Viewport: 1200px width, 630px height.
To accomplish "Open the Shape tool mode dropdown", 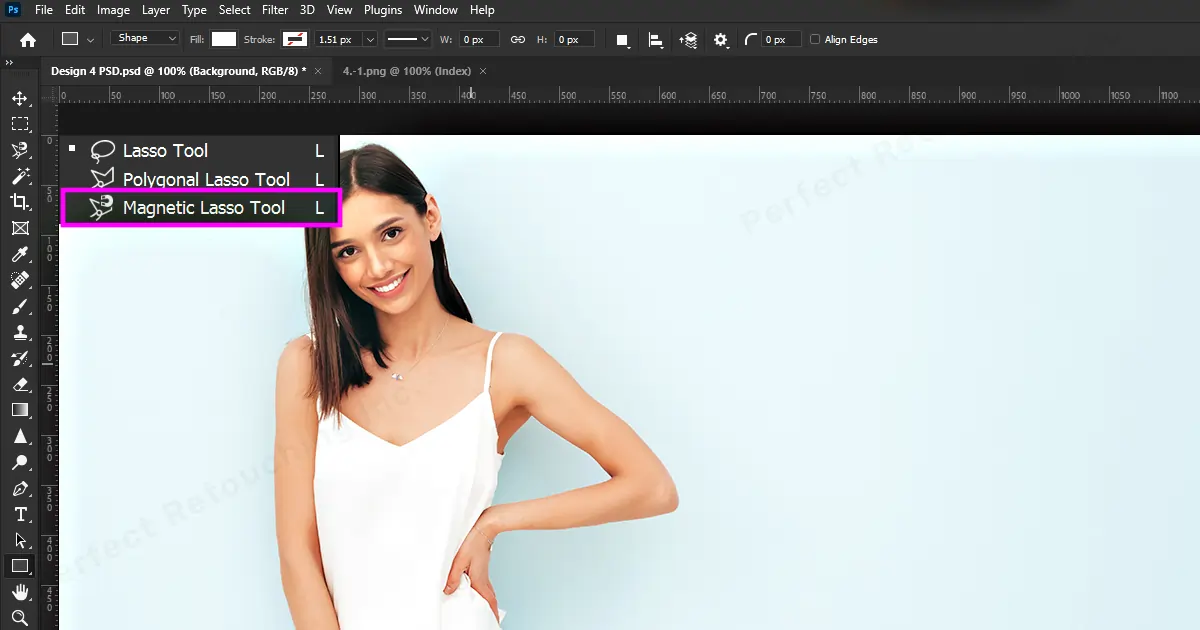I will [x=144, y=39].
